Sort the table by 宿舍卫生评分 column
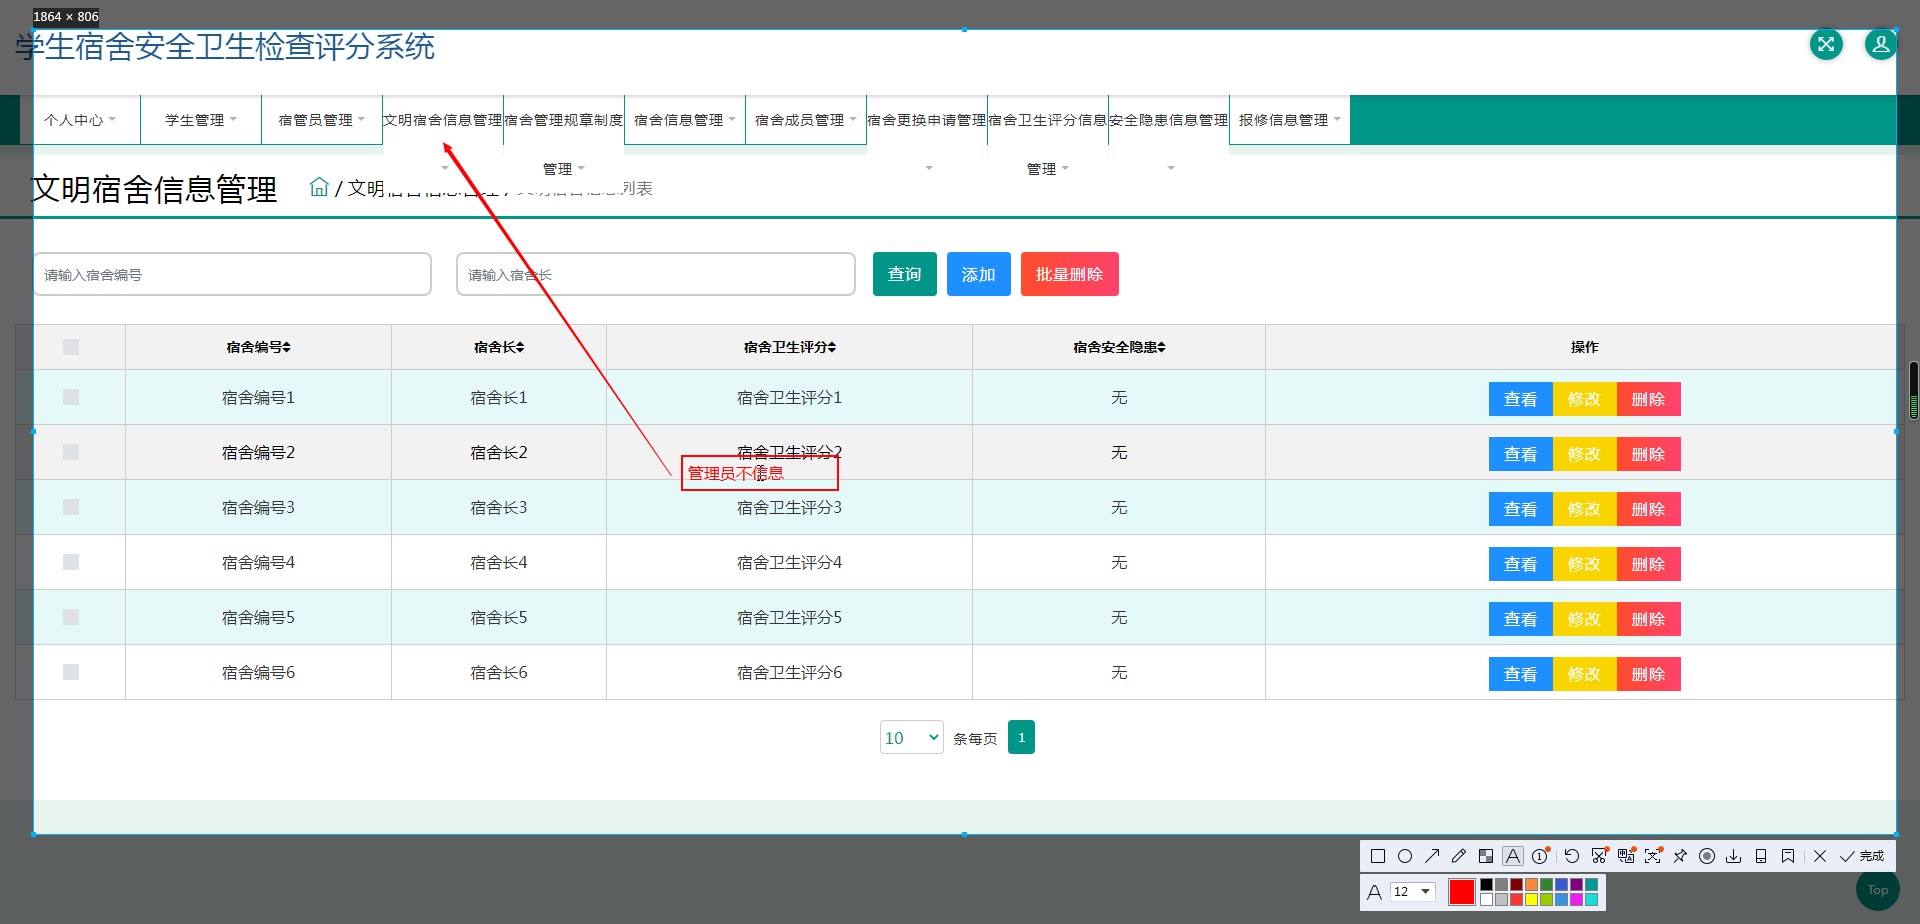 click(x=789, y=347)
